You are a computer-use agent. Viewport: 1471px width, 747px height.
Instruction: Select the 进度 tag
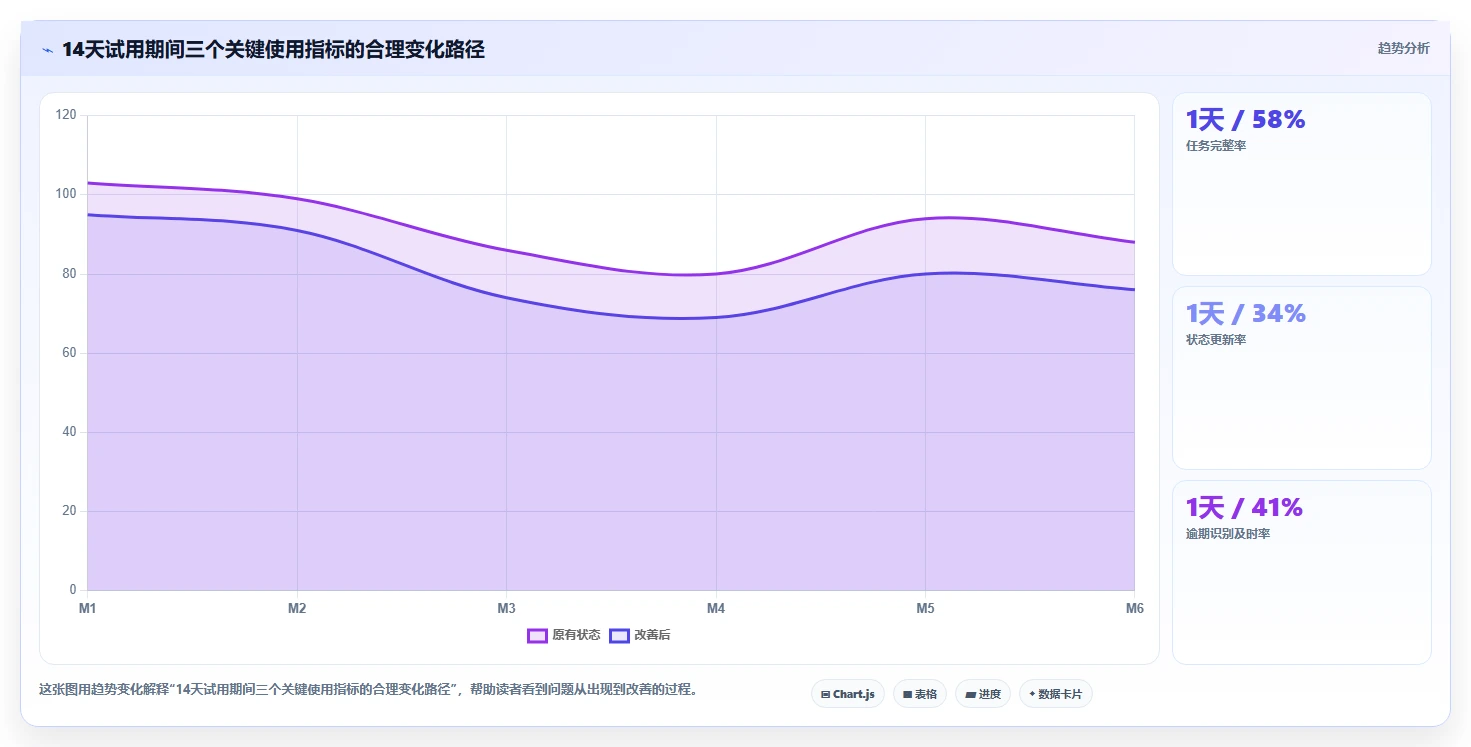pyautogui.click(x=983, y=694)
